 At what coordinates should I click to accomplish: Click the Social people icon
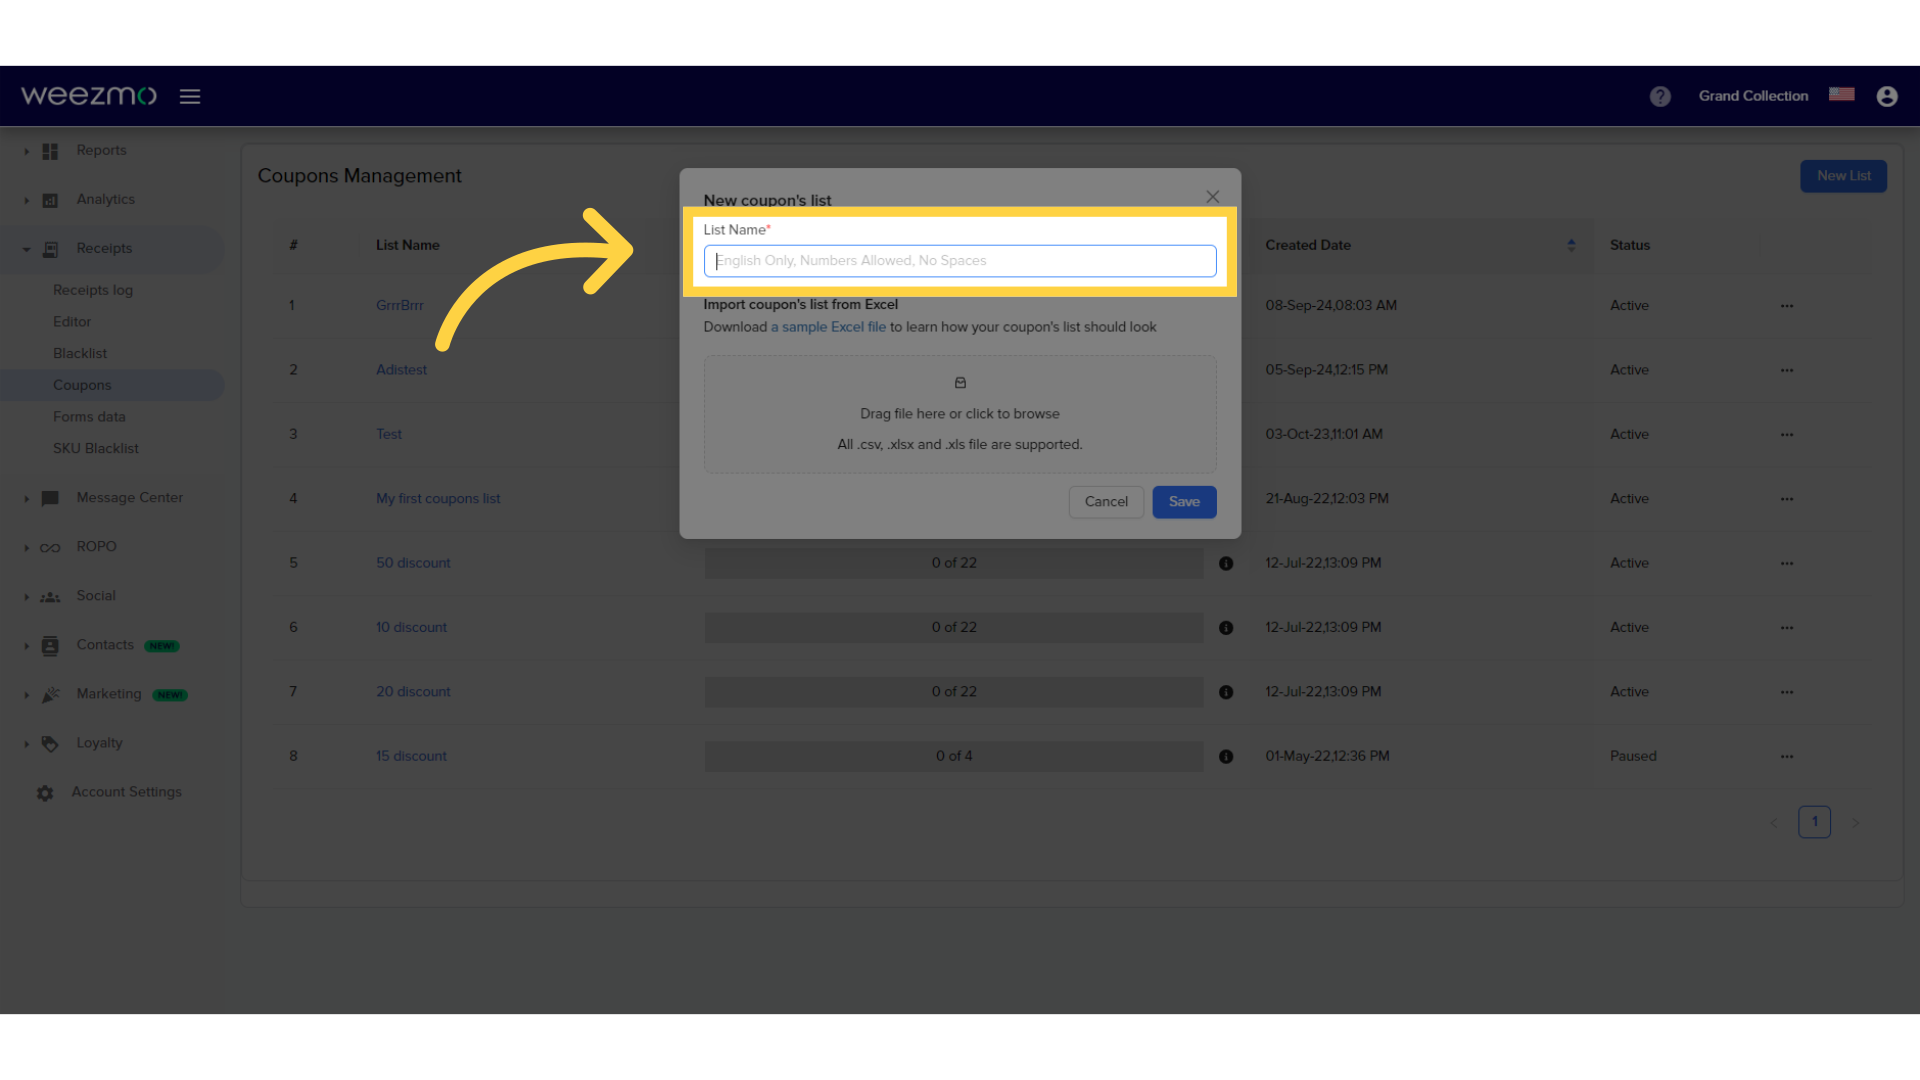[x=50, y=597]
